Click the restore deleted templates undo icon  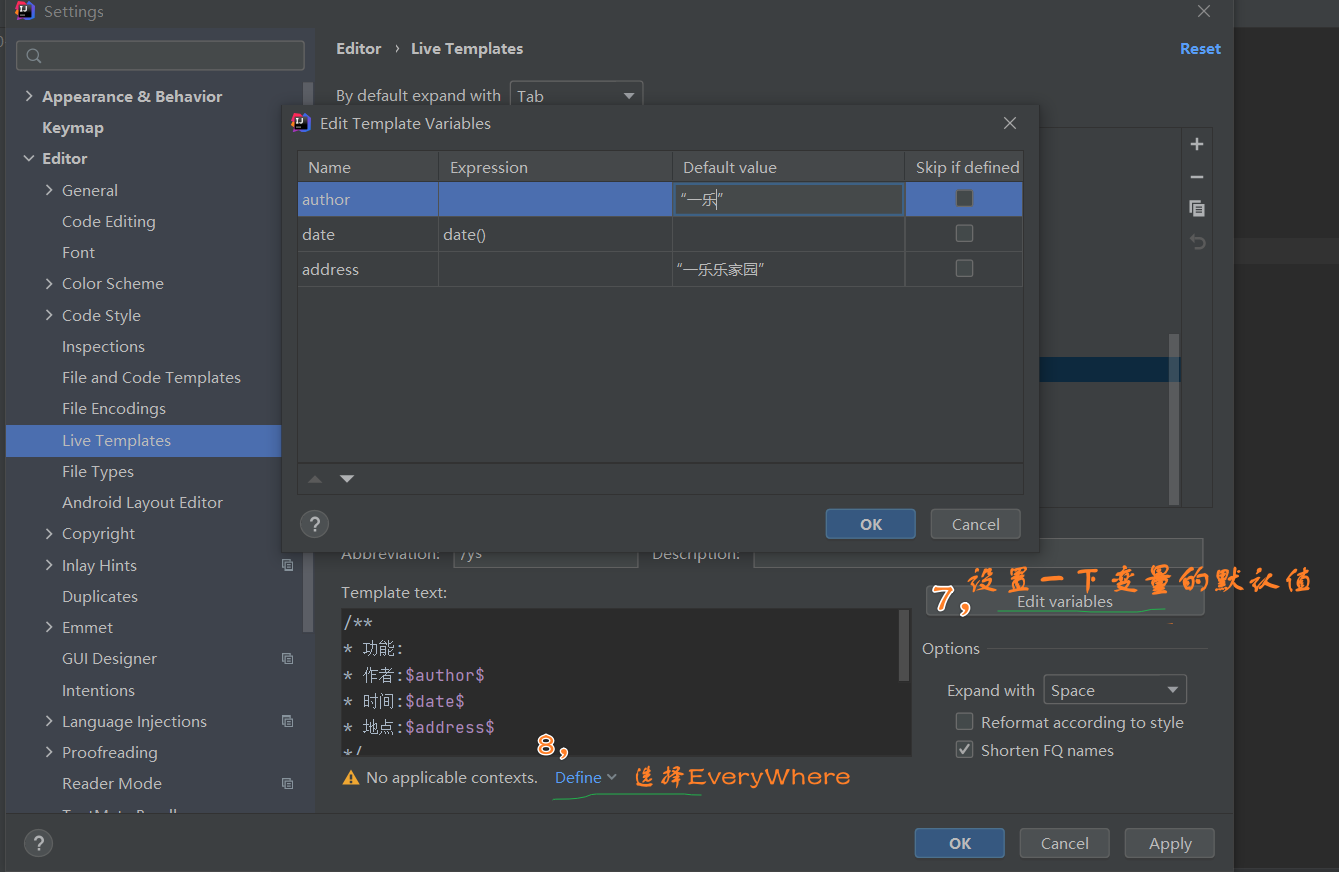point(1196,242)
